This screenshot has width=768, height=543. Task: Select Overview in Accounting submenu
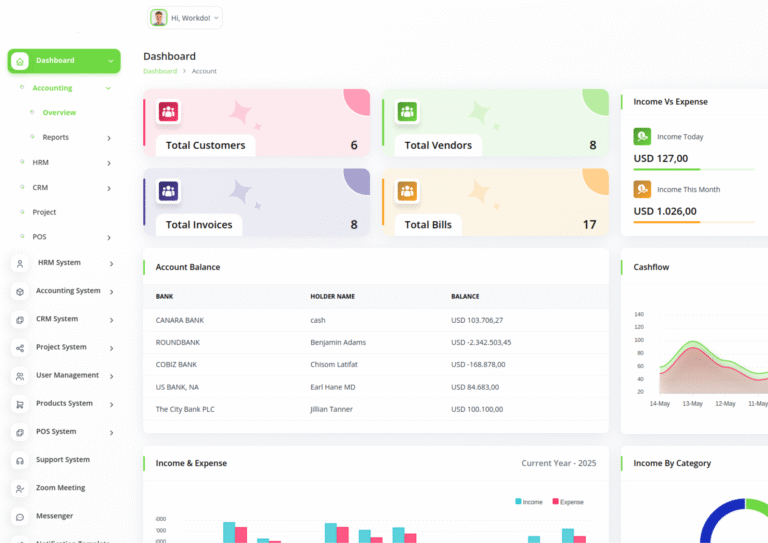coord(59,113)
